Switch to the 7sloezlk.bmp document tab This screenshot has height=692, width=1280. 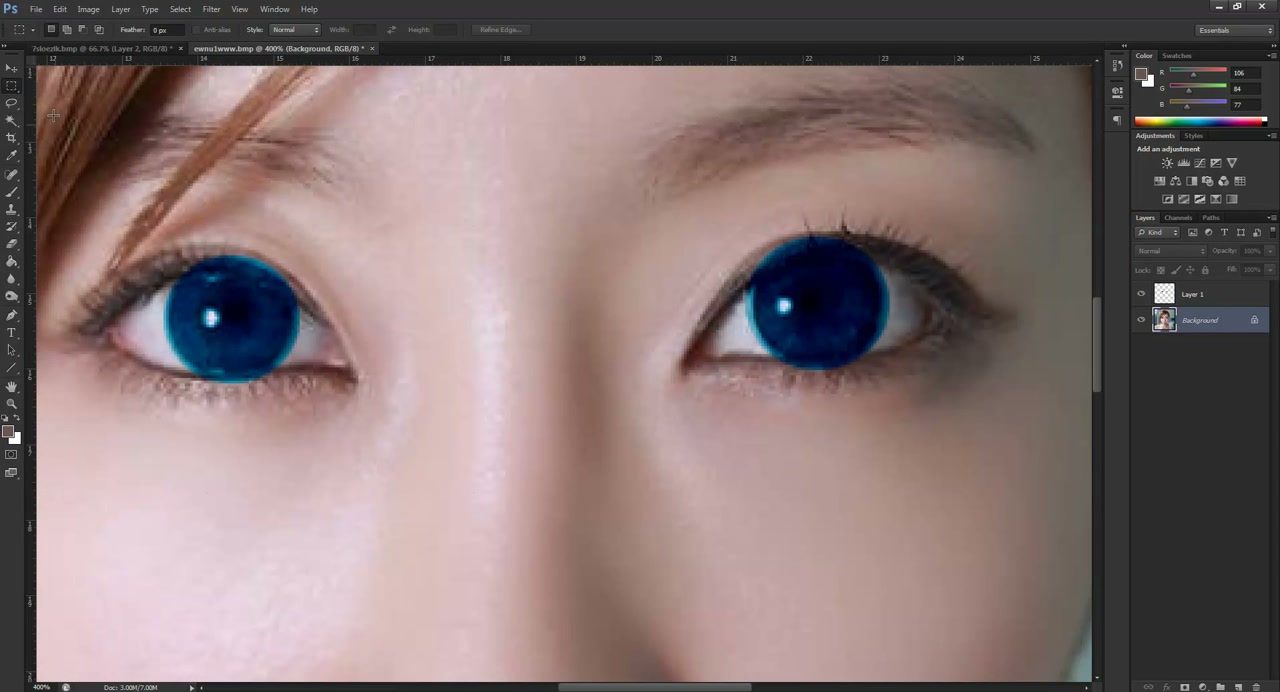pos(101,48)
